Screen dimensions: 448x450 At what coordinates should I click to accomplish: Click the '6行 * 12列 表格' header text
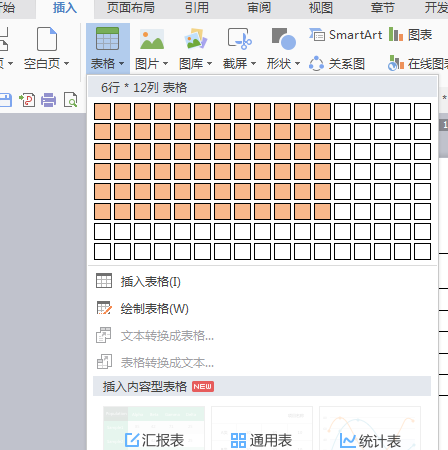[144, 88]
